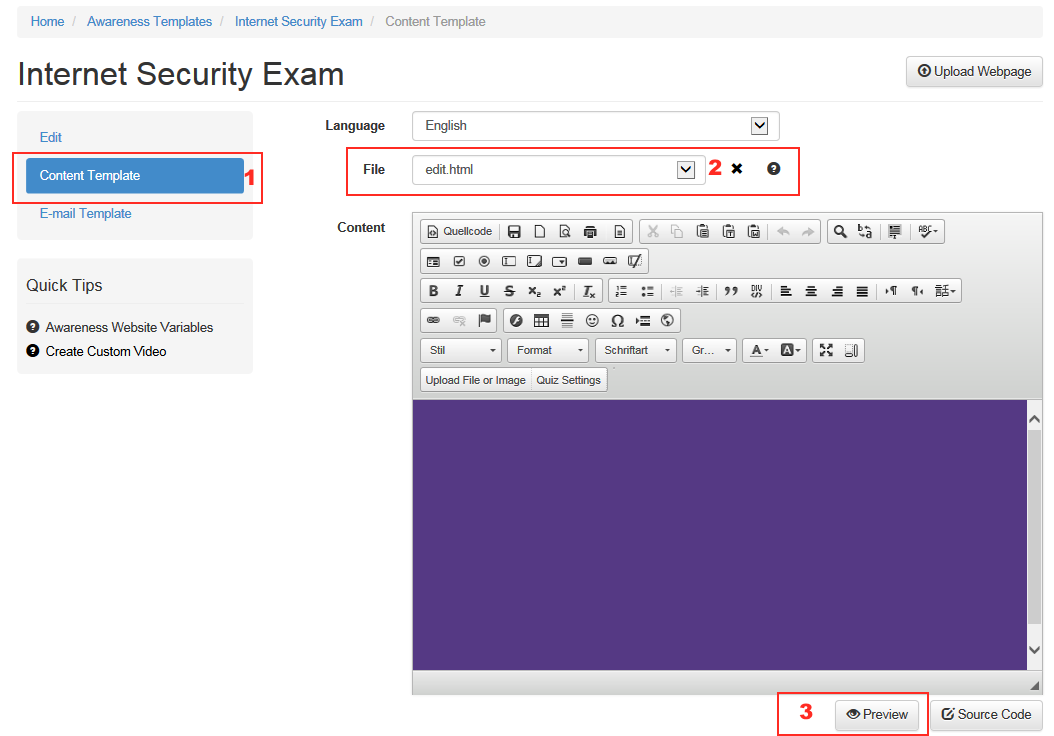Click the document preview magnifier icon
The height and width of the screenshot is (736, 1054).
(565, 231)
